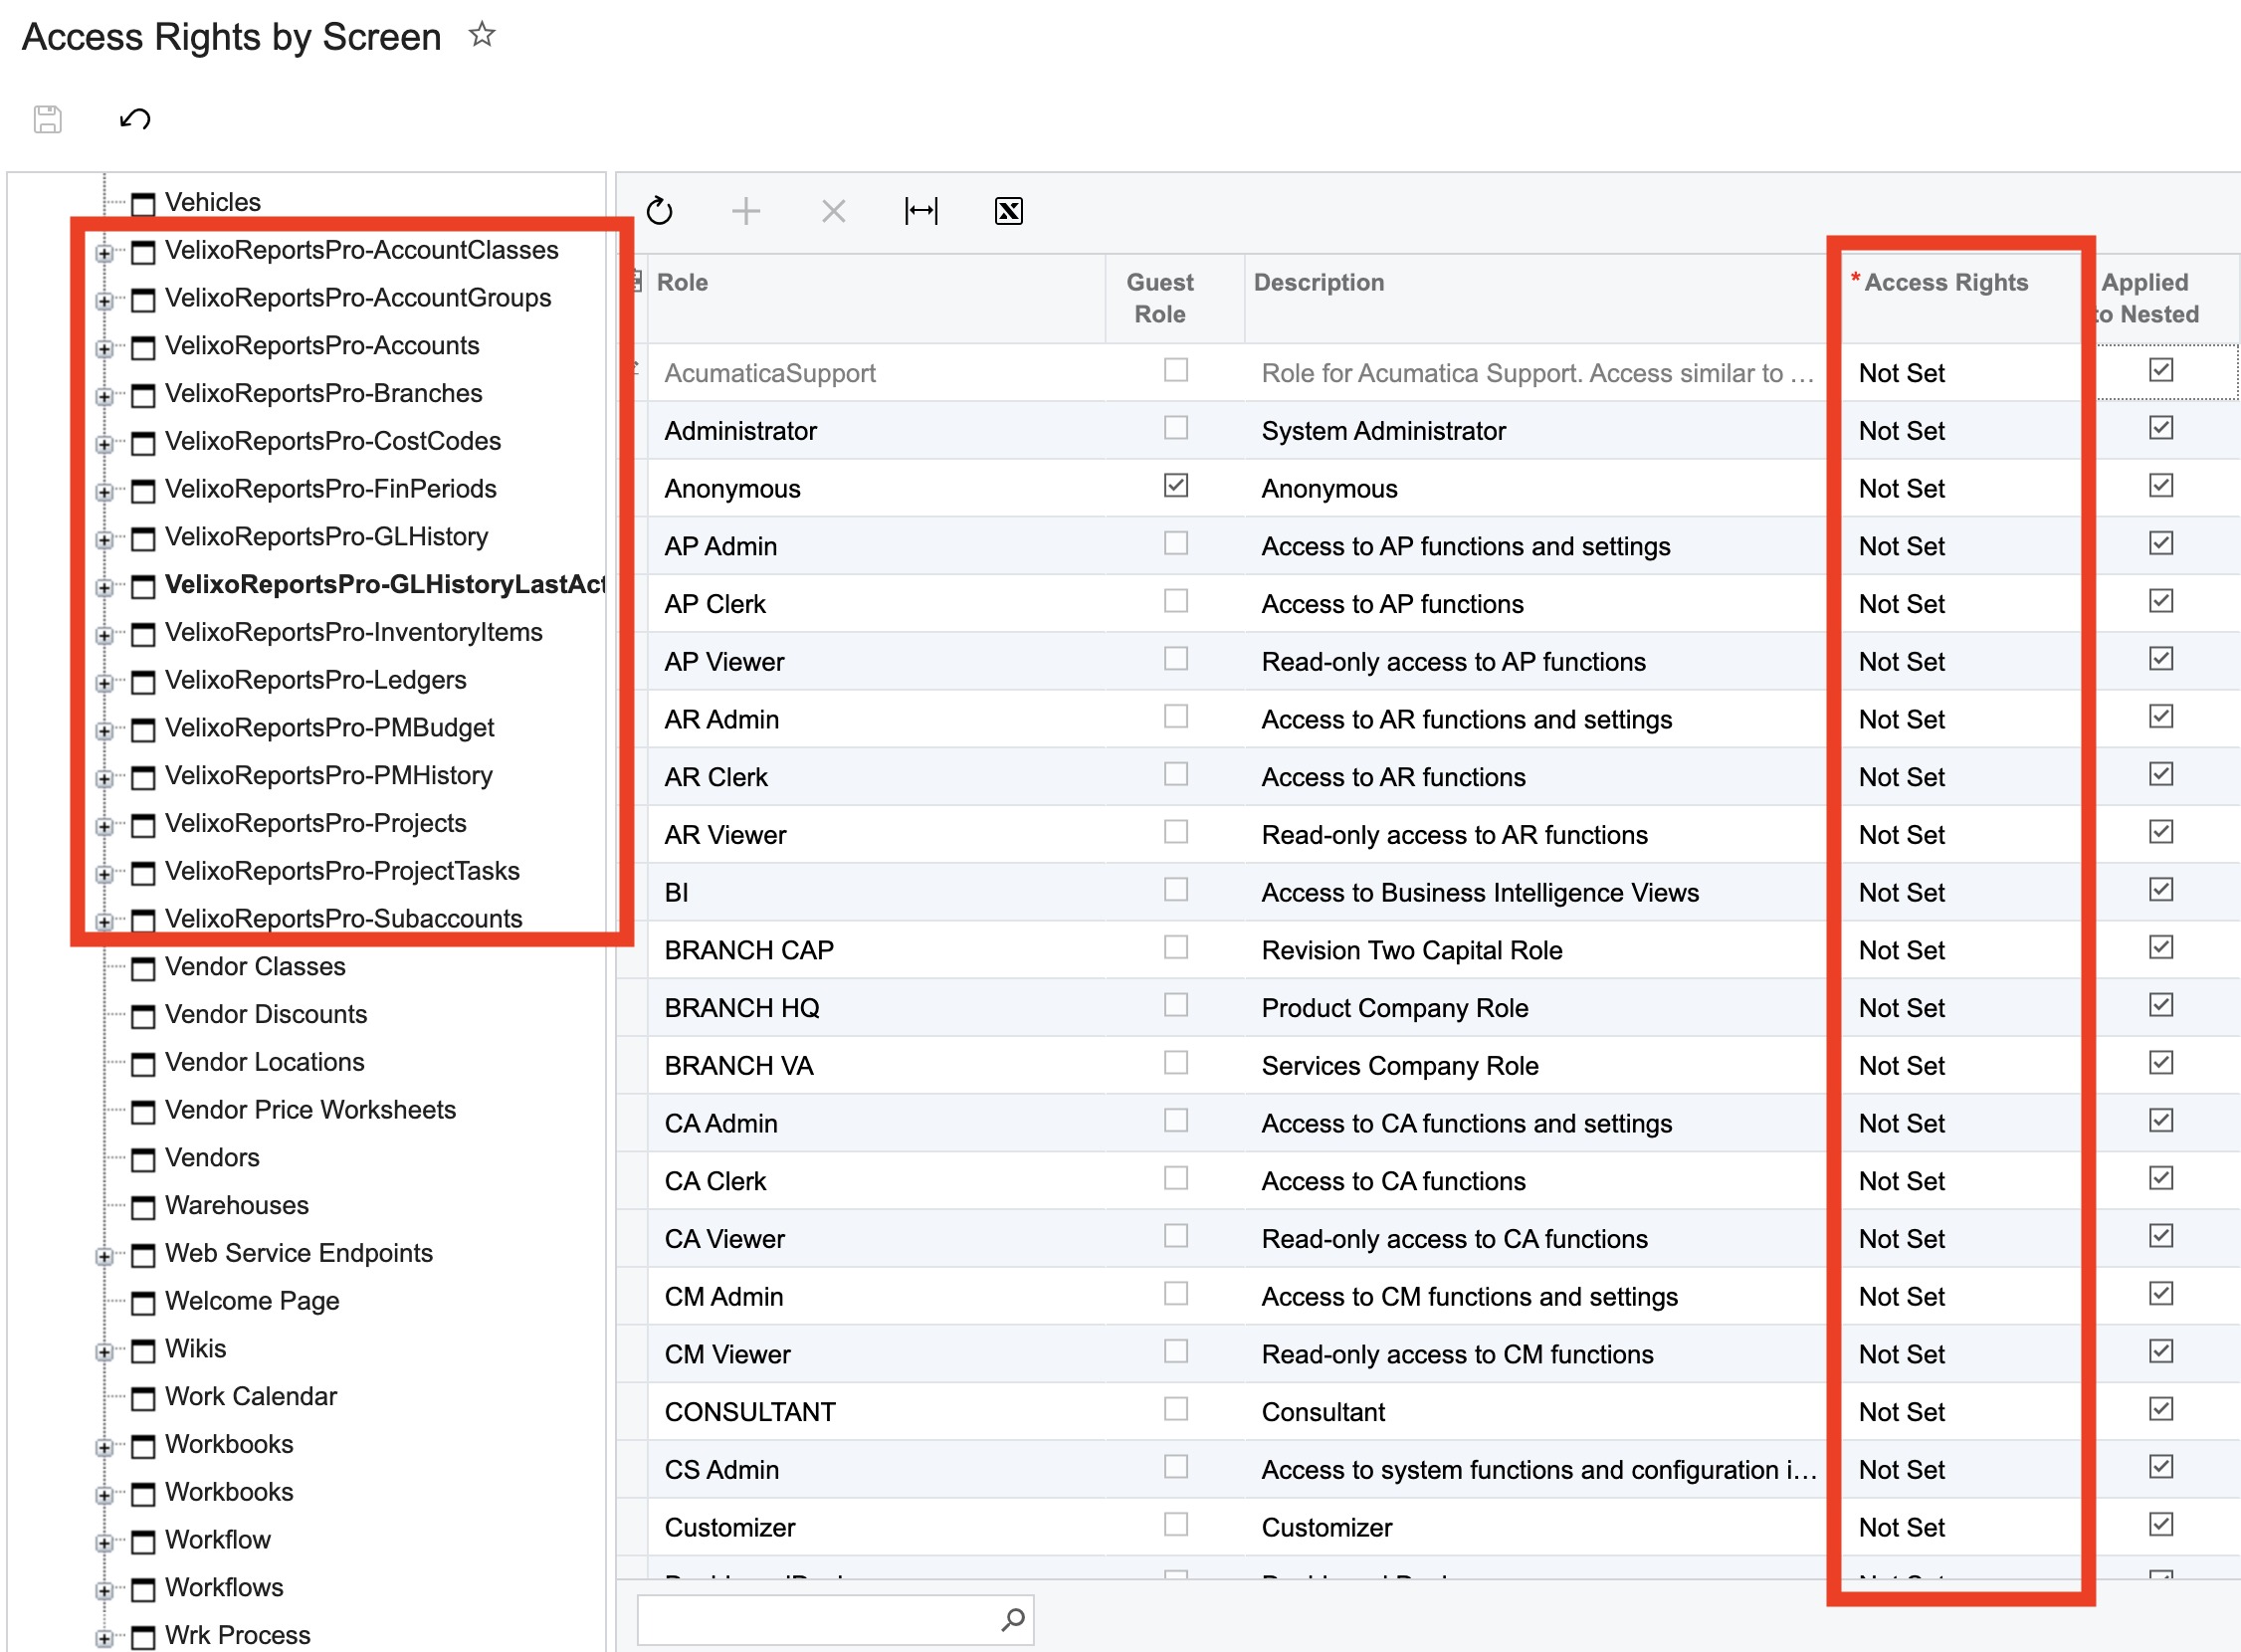Toggle Guest Role for BI role
Viewport: 2241px width, 1652px height.
coord(1176,890)
